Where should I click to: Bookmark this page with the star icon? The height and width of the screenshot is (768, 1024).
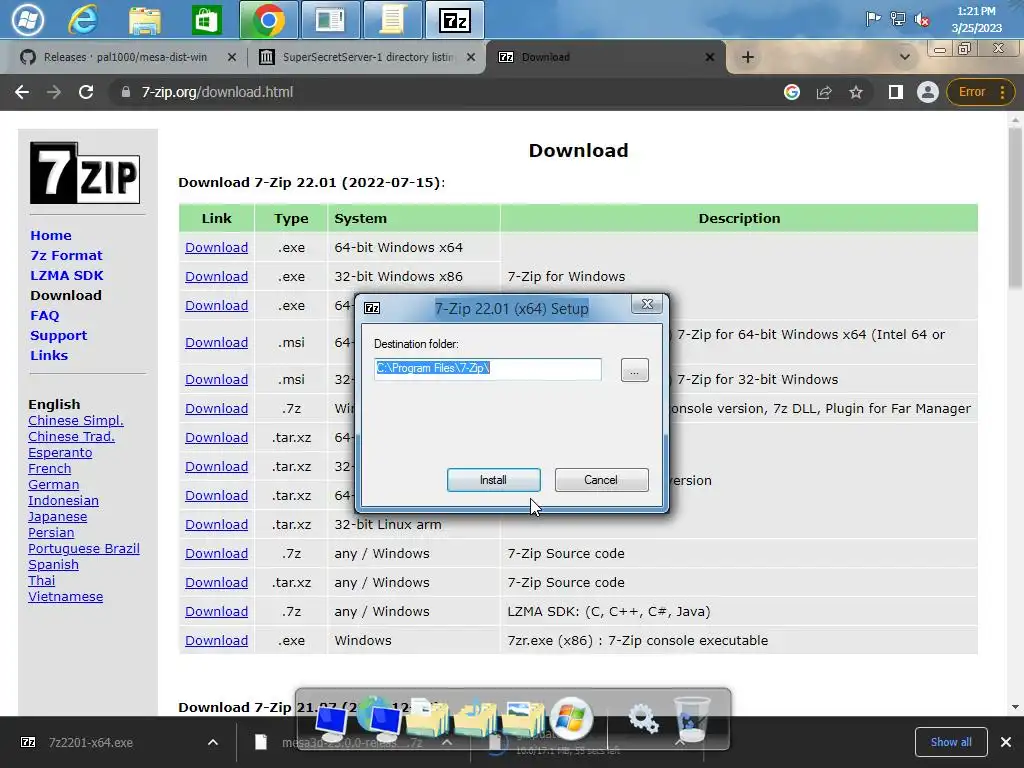pyautogui.click(x=856, y=92)
